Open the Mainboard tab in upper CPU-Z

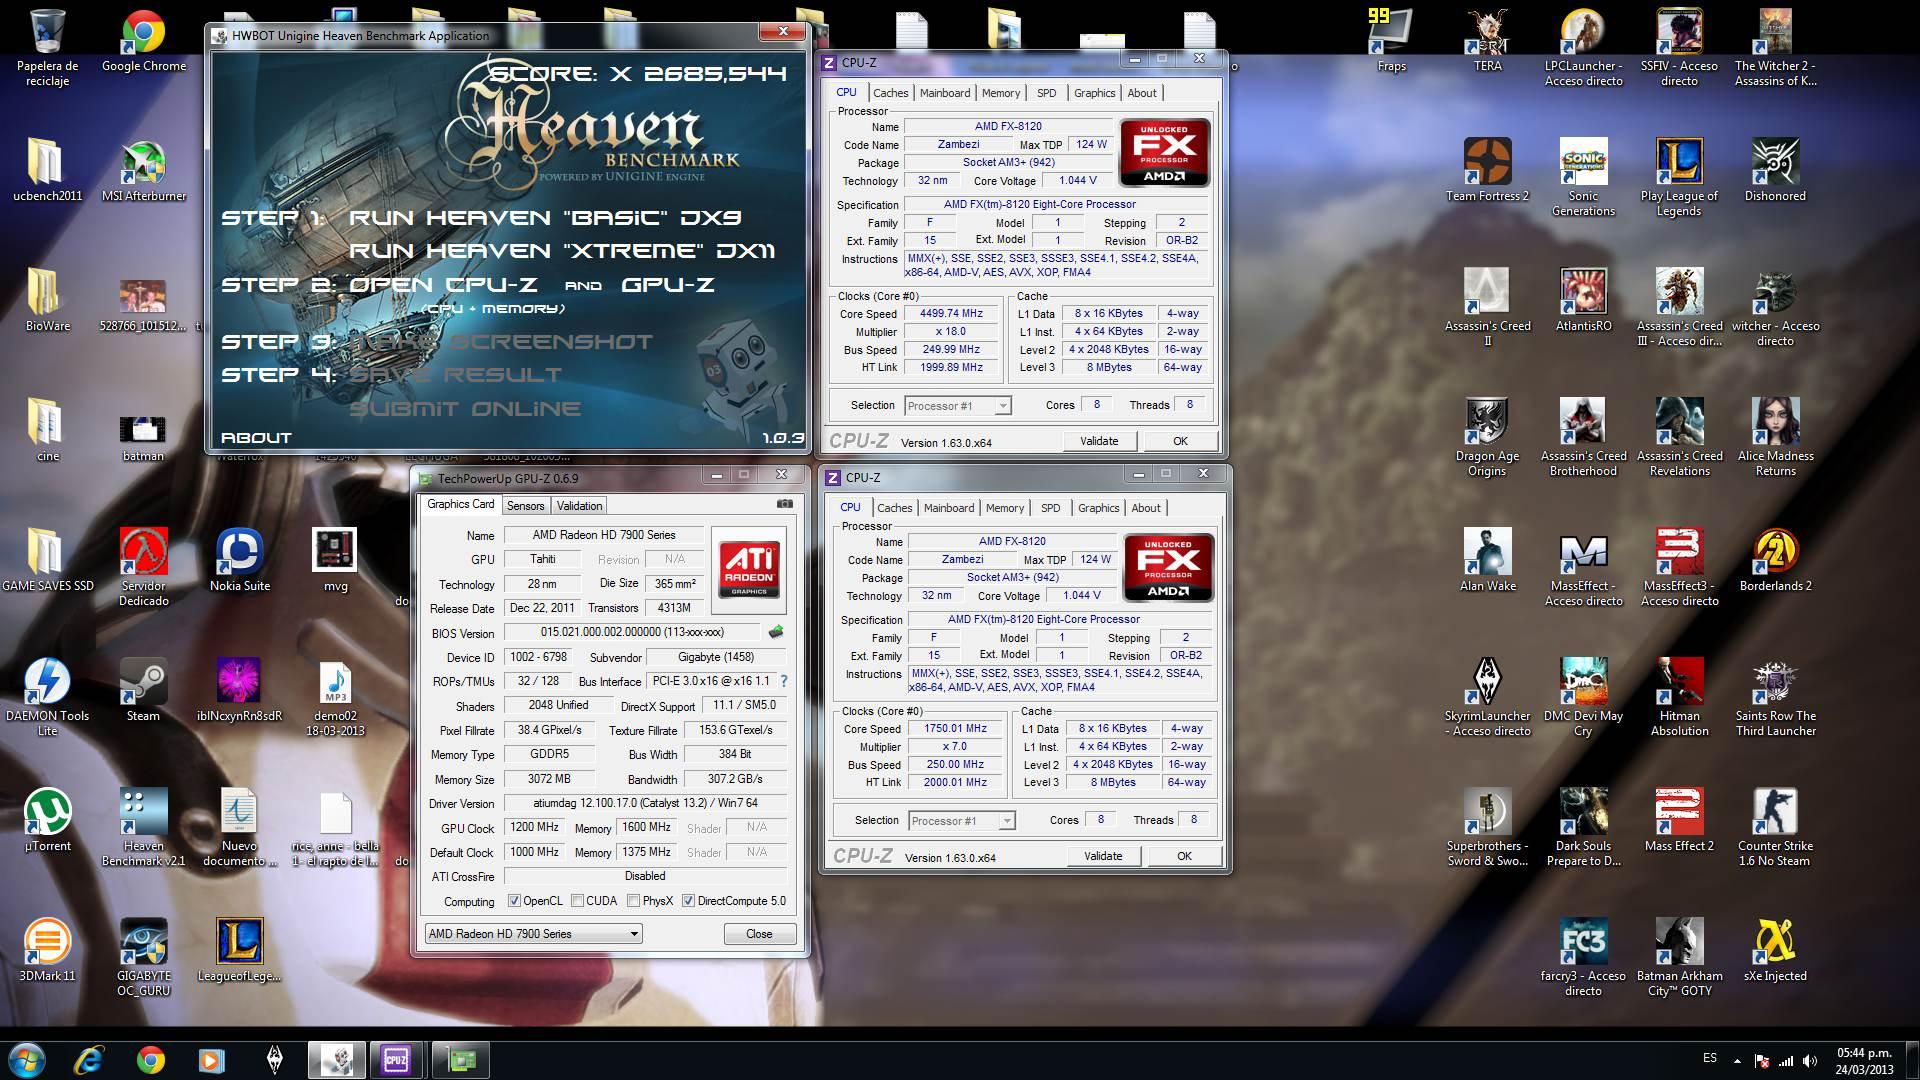coord(945,93)
